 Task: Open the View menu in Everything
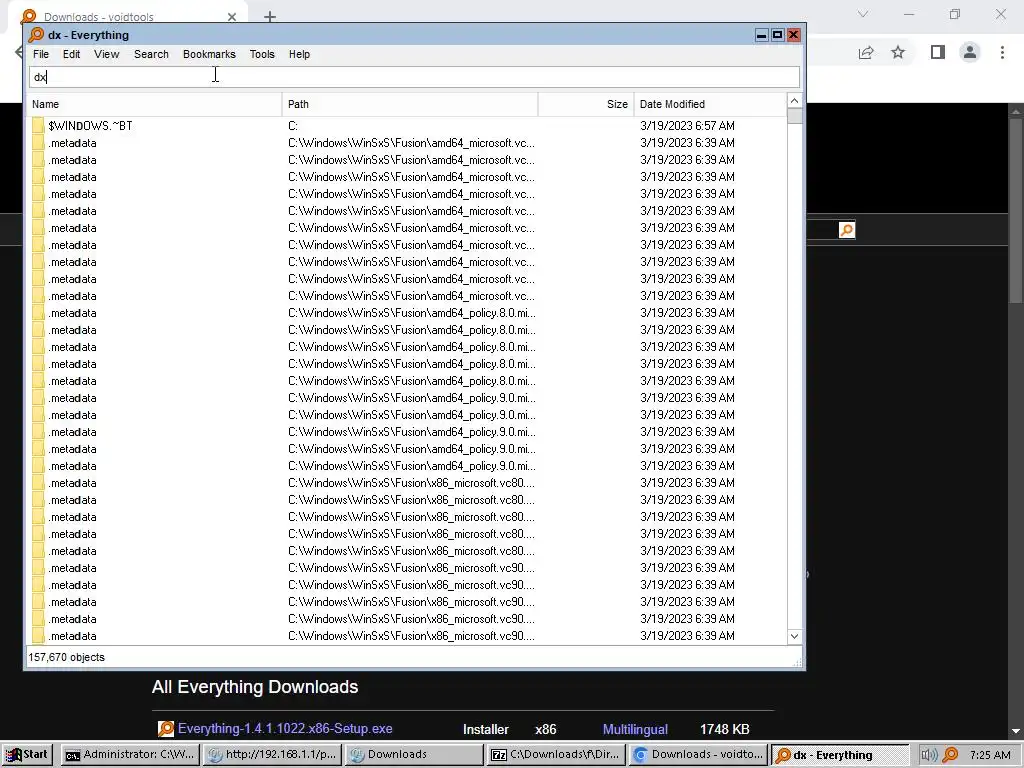tap(106, 54)
